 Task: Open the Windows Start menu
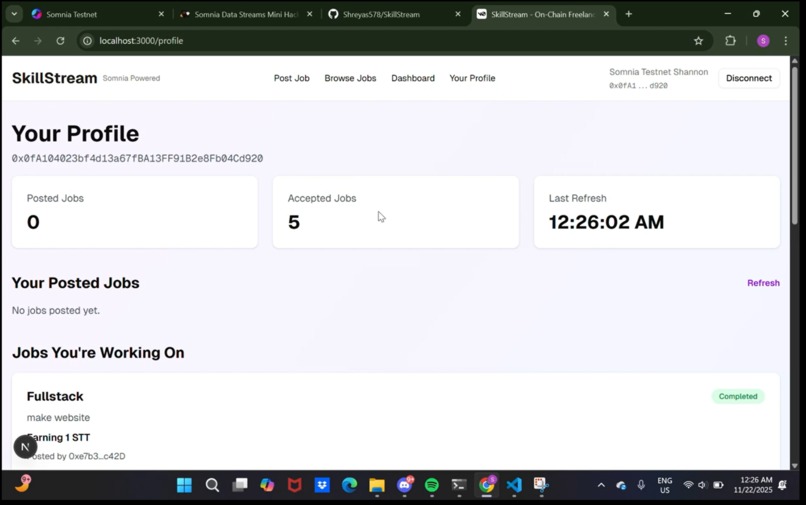click(184, 485)
